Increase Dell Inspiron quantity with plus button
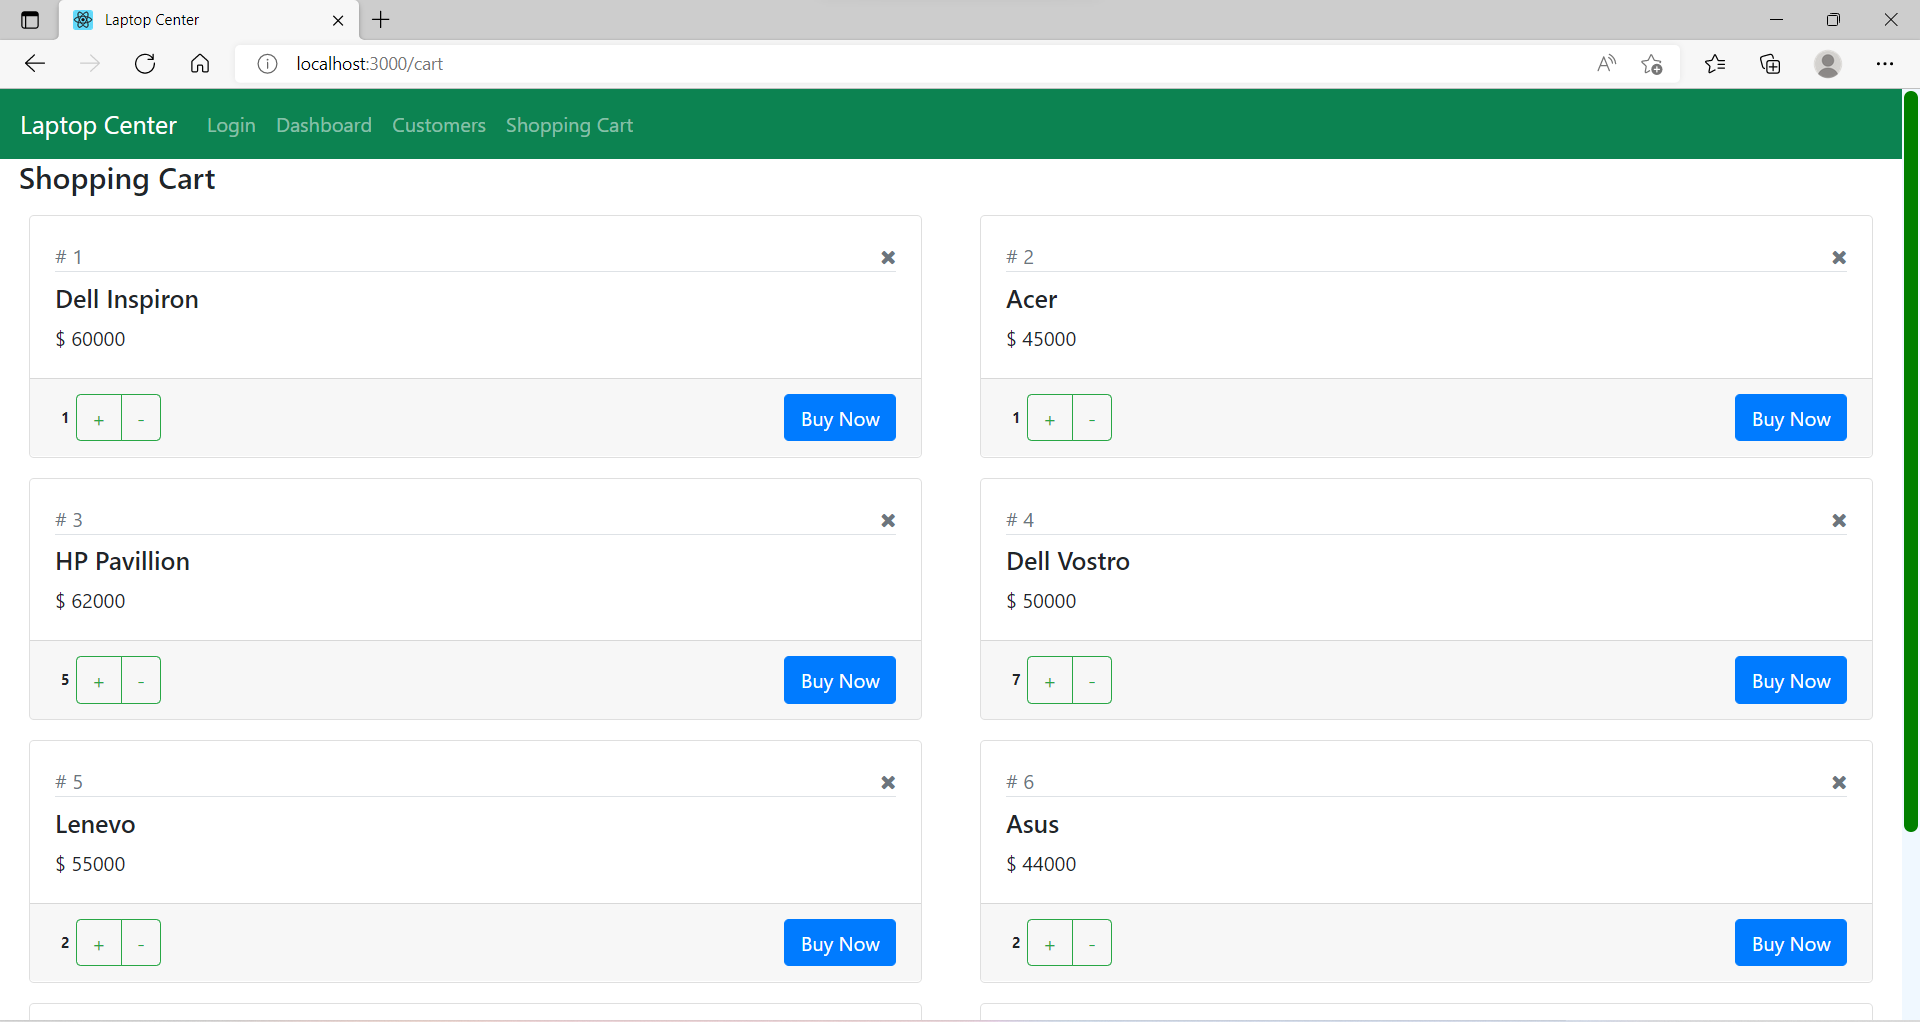This screenshot has height=1022, width=1920. click(x=98, y=417)
